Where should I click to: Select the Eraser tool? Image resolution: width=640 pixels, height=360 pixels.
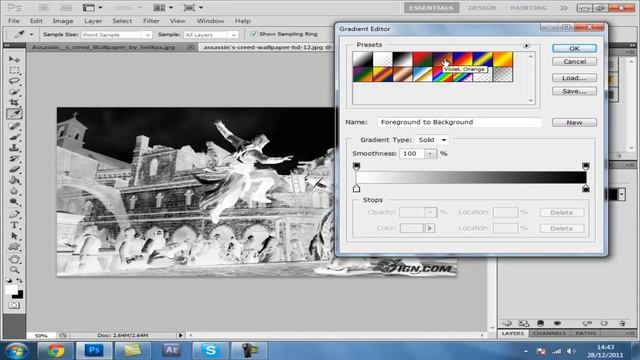point(14,169)
